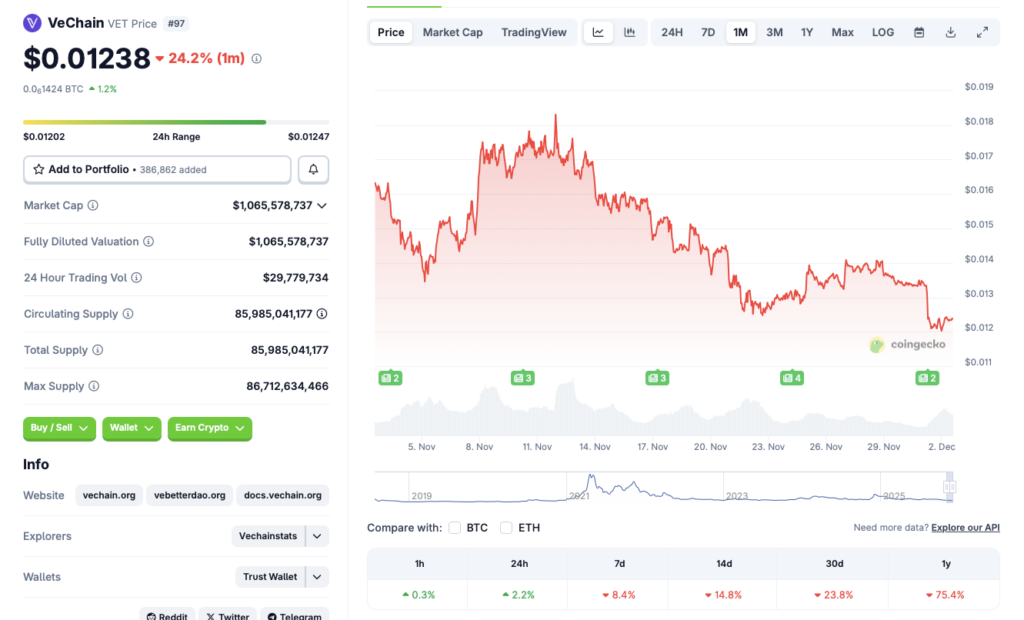
Task: Open the Circulating Supply info icon
Action: tap(126, 313)
